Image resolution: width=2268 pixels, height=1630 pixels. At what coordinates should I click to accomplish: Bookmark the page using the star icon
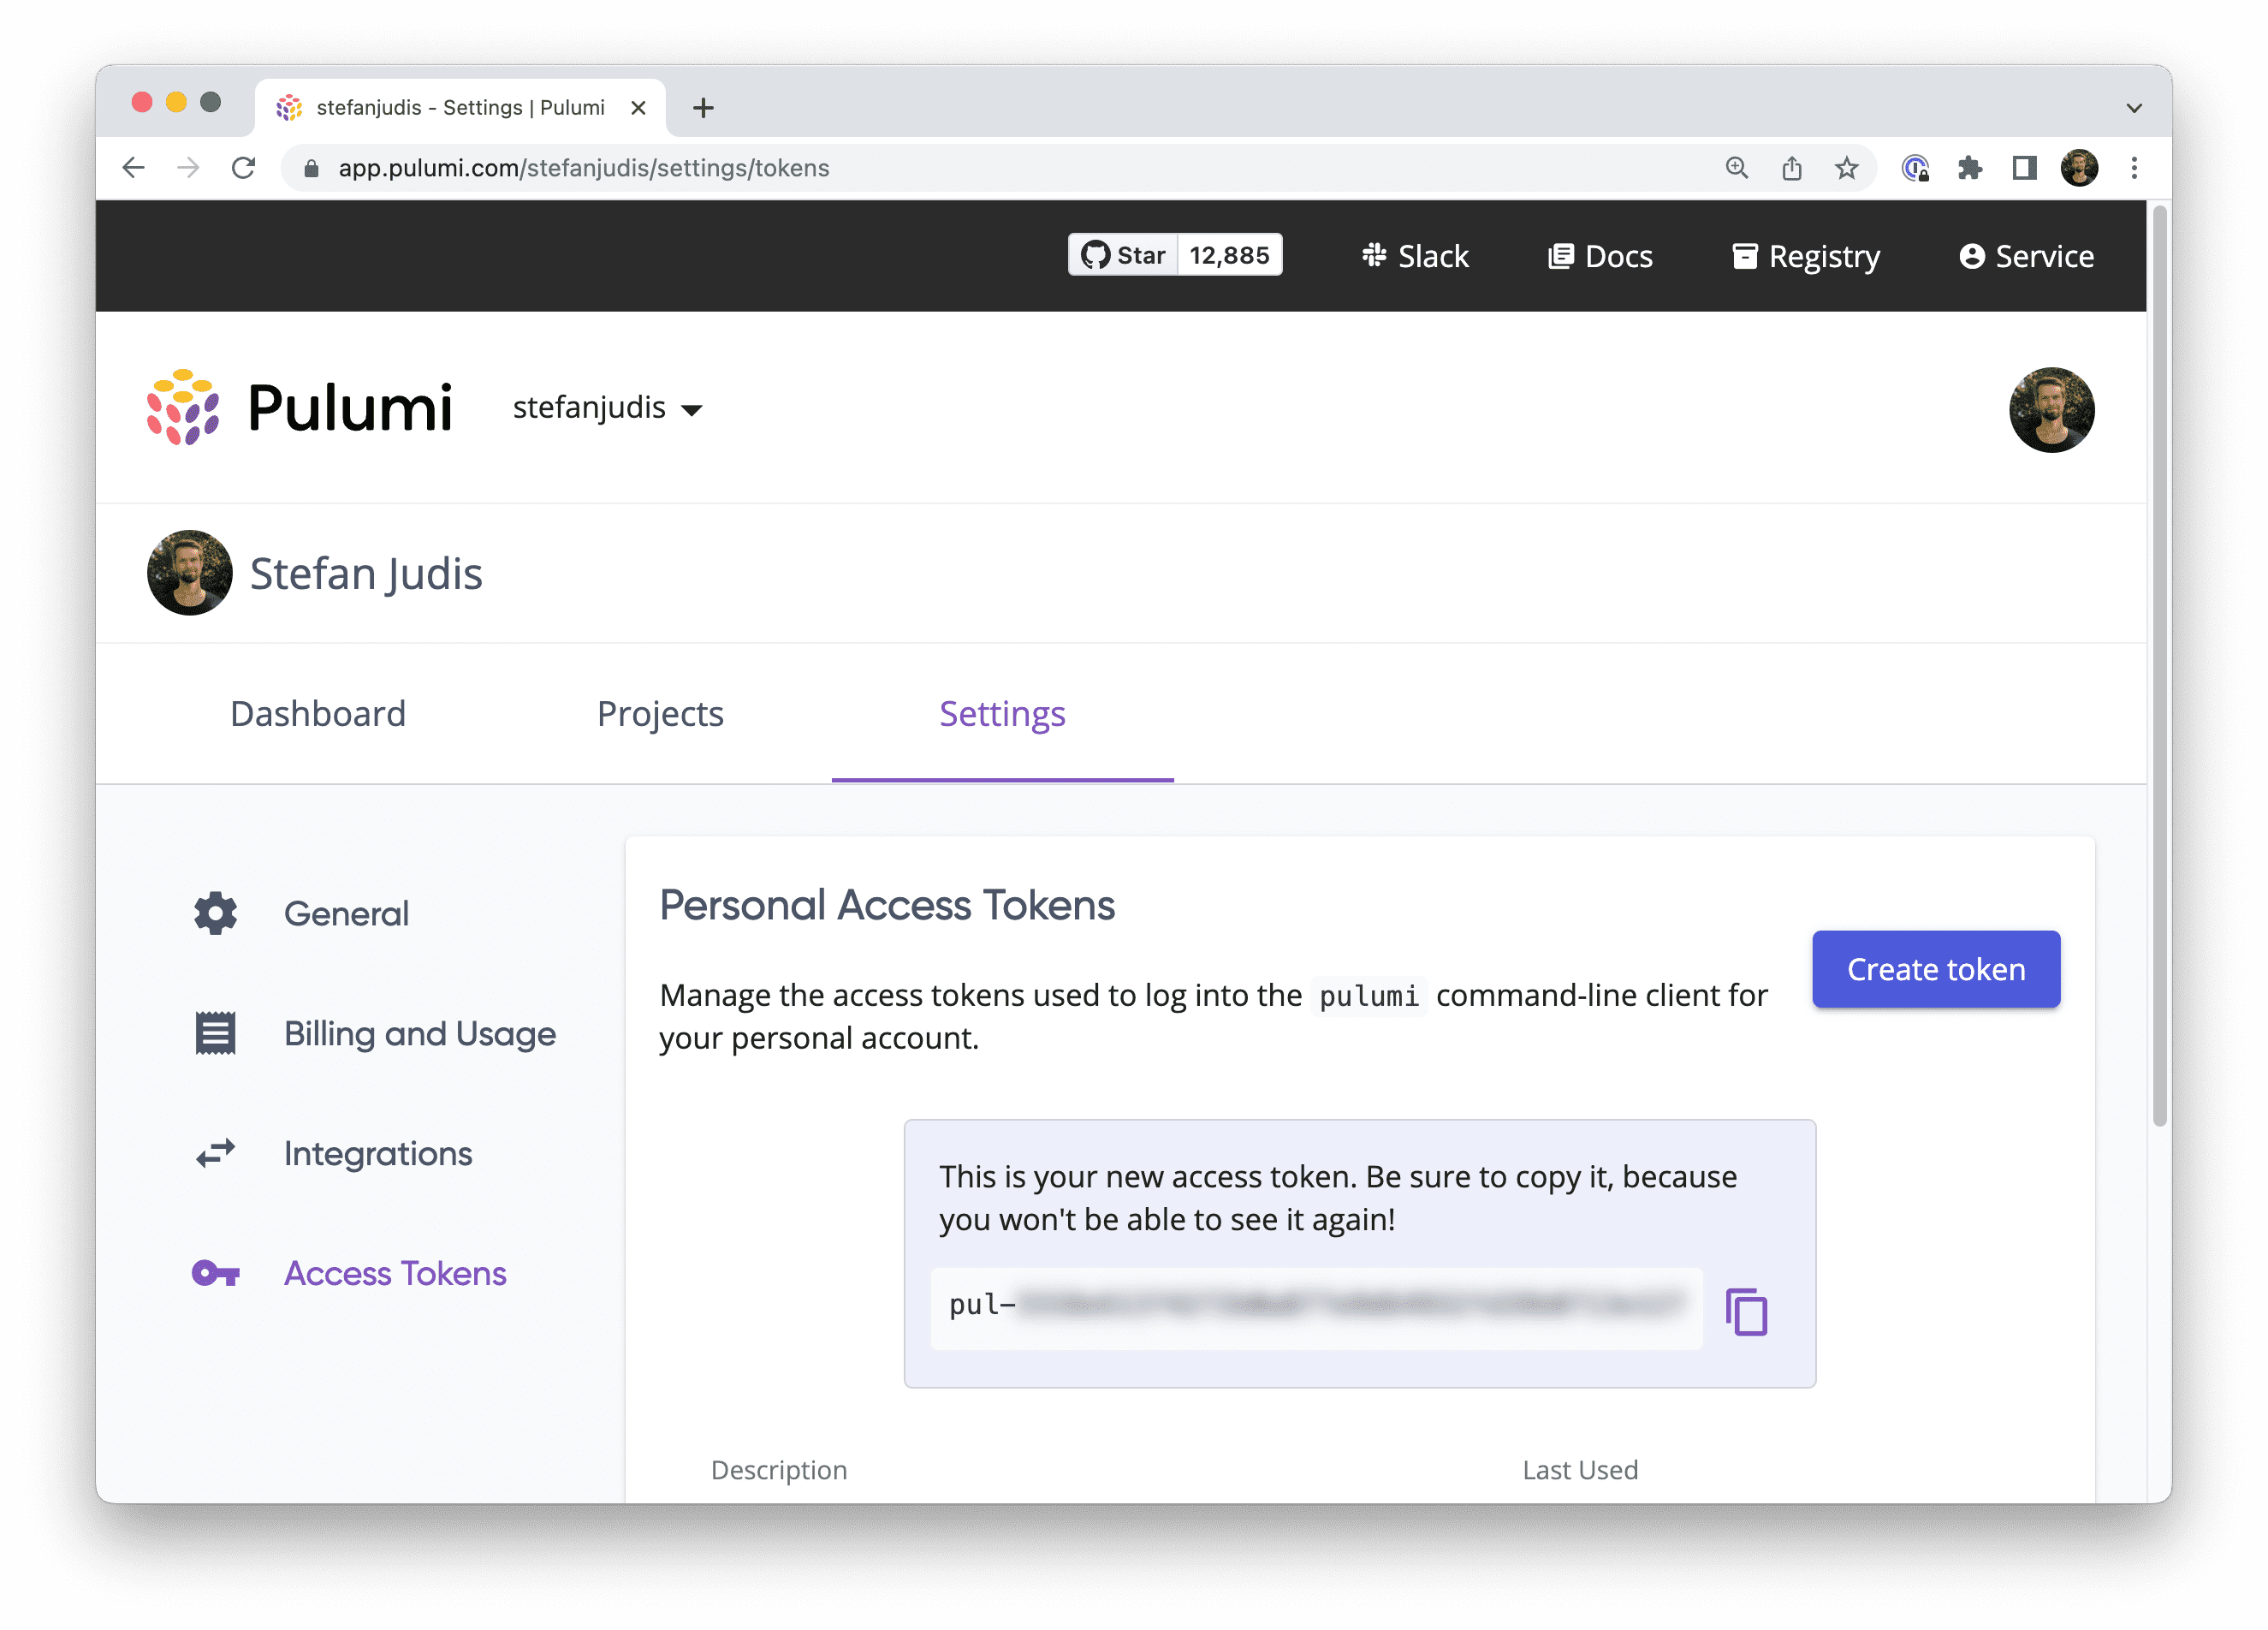(x=1845, y=168)
